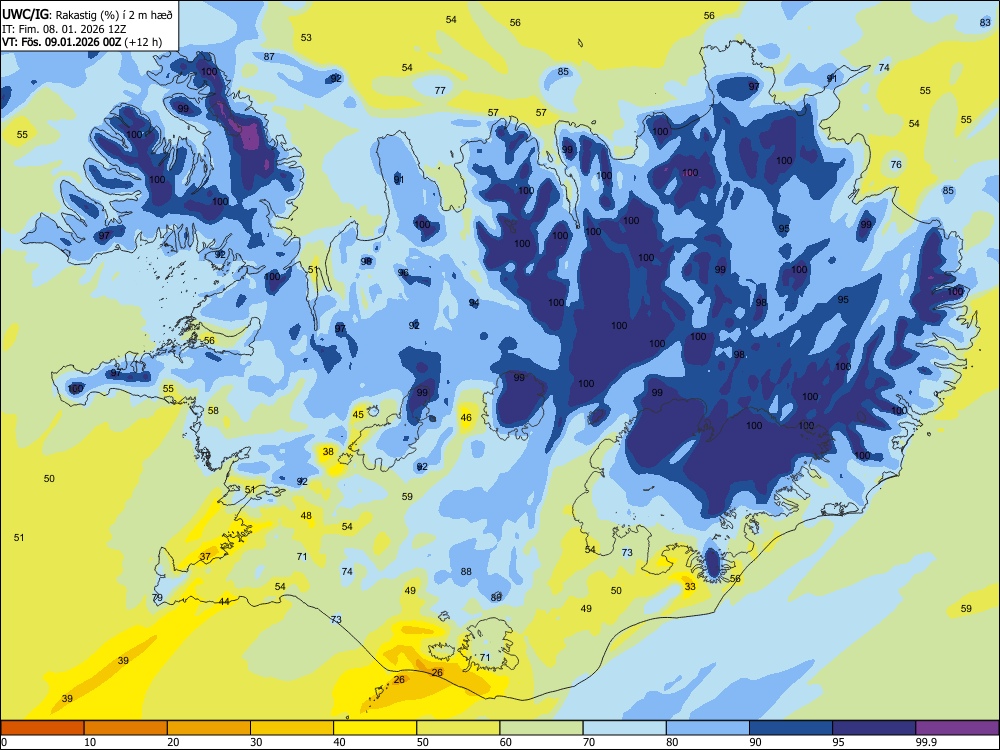
Task: Click the map value '48' in the southwest
Action: coord(306,515)
